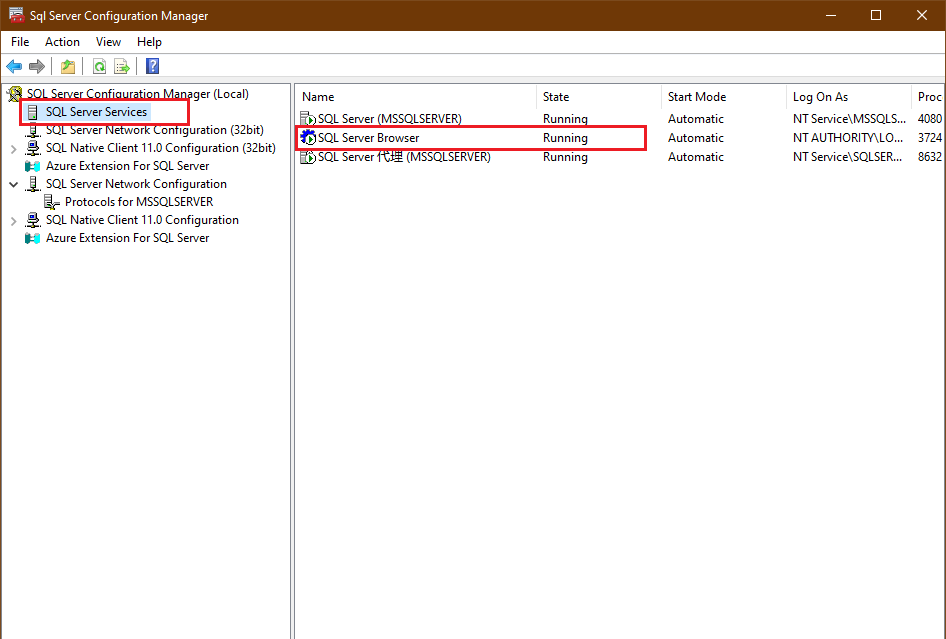
Task: Select the first Azure Extension For SQL Server
Action: point(127,166)
